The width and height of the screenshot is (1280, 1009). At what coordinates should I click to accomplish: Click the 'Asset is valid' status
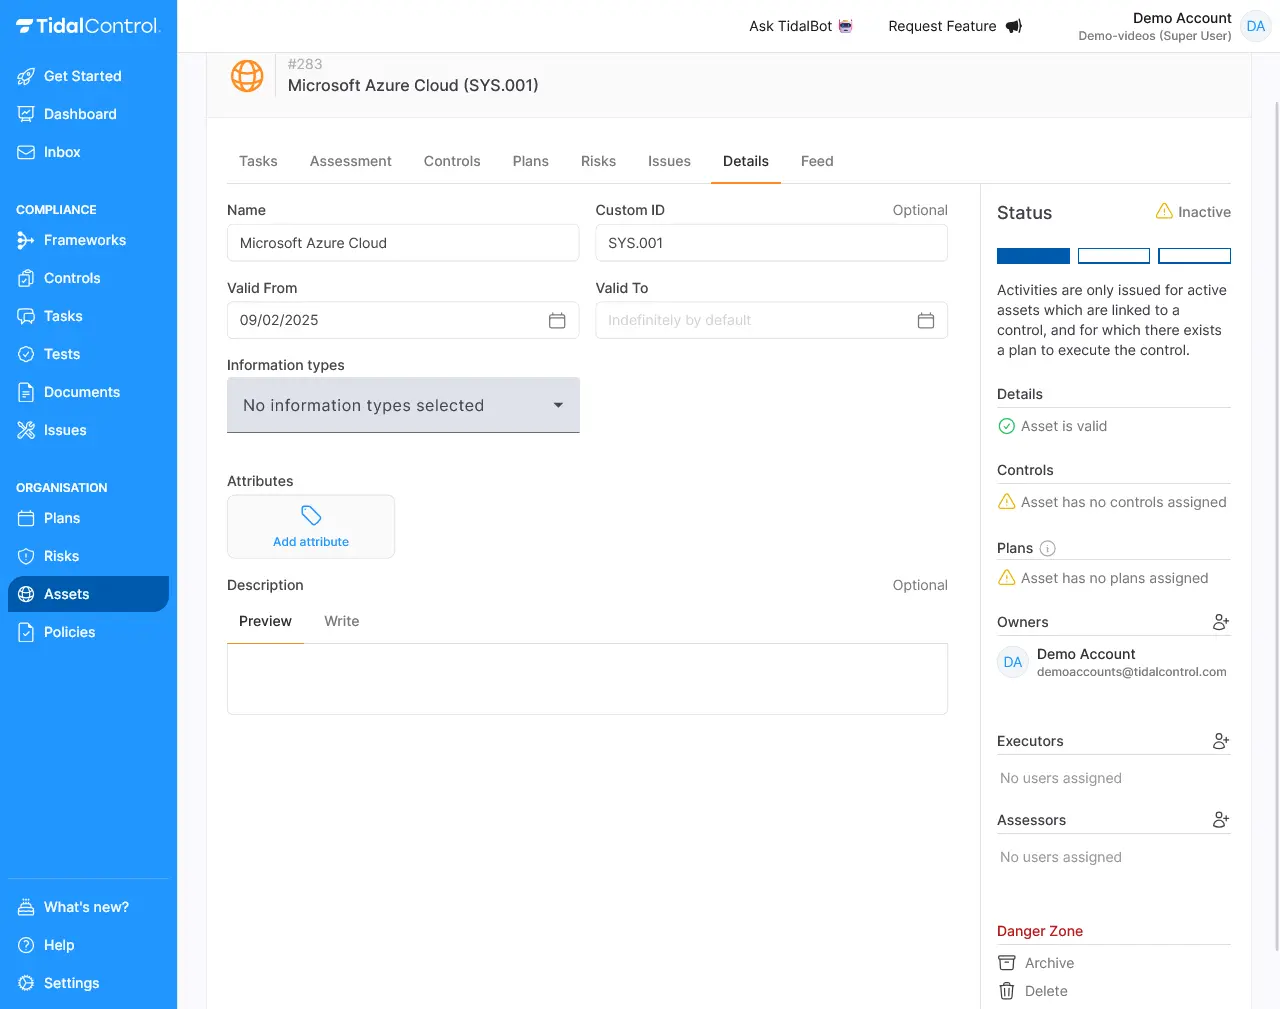[1053, 426]
